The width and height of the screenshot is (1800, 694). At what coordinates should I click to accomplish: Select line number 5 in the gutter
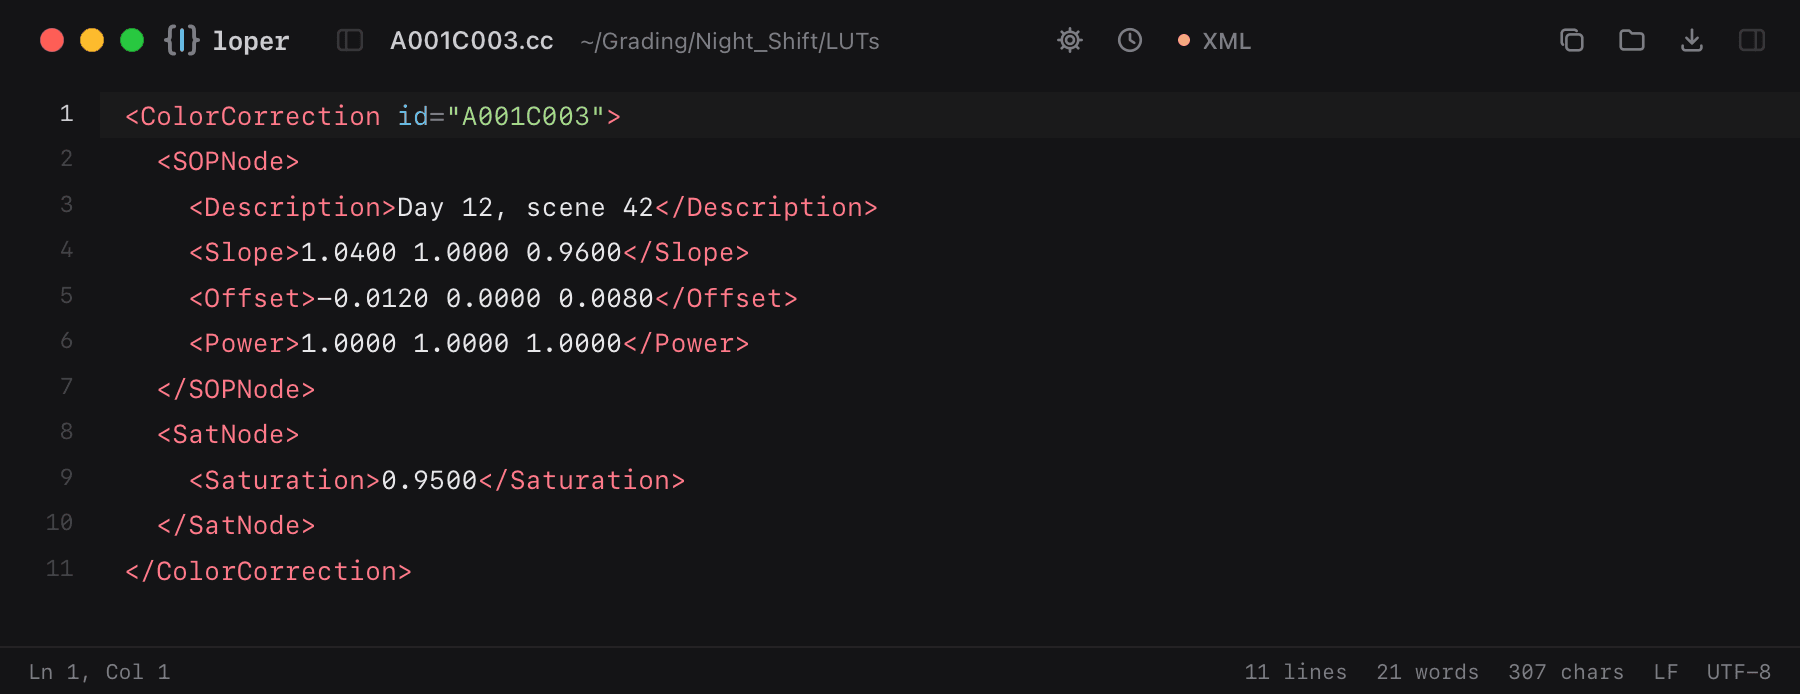pyautogui.click(x=66, y=296)
